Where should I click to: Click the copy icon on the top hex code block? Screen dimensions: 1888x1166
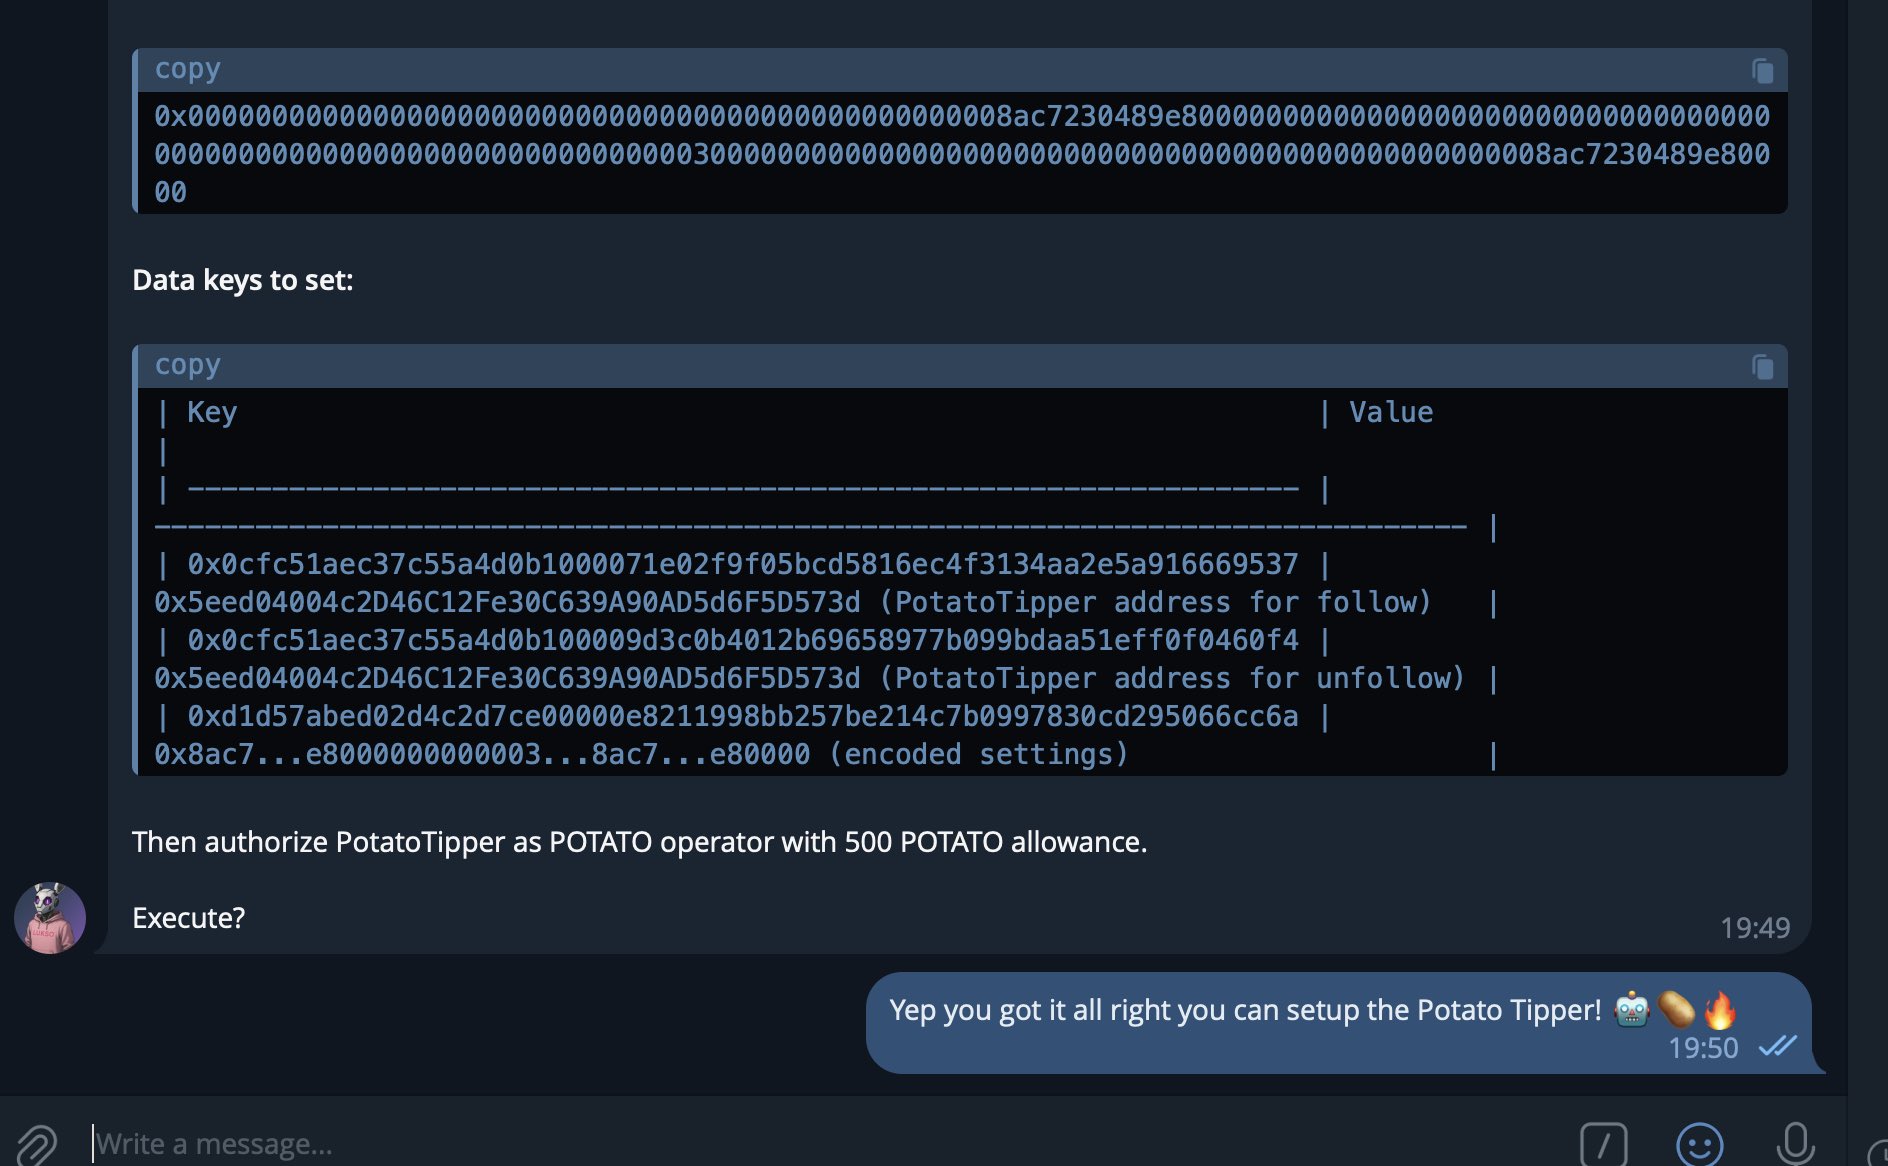pyautogui.click(x=1762, y=71)
